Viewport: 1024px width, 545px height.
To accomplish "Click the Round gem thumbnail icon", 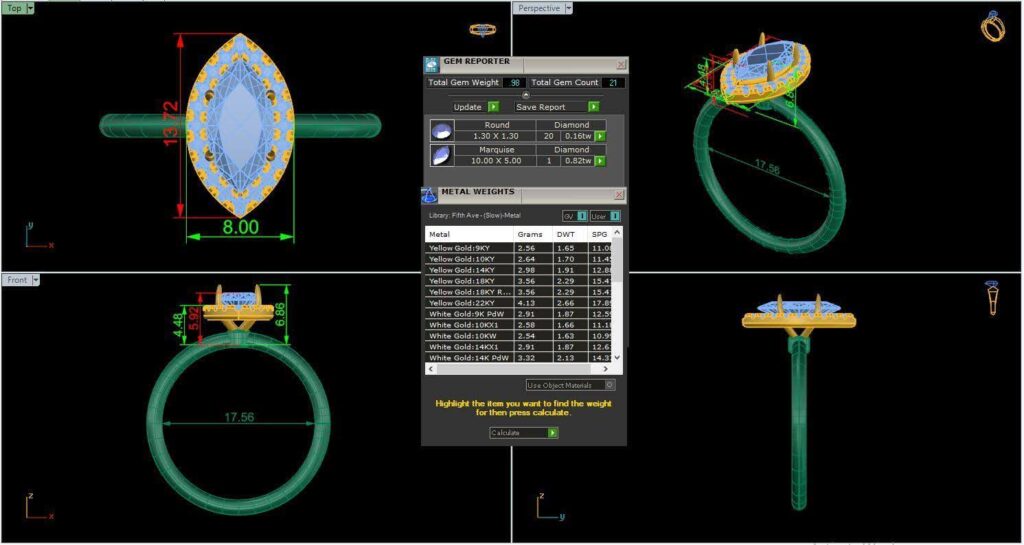I will [x=440, y=131].
